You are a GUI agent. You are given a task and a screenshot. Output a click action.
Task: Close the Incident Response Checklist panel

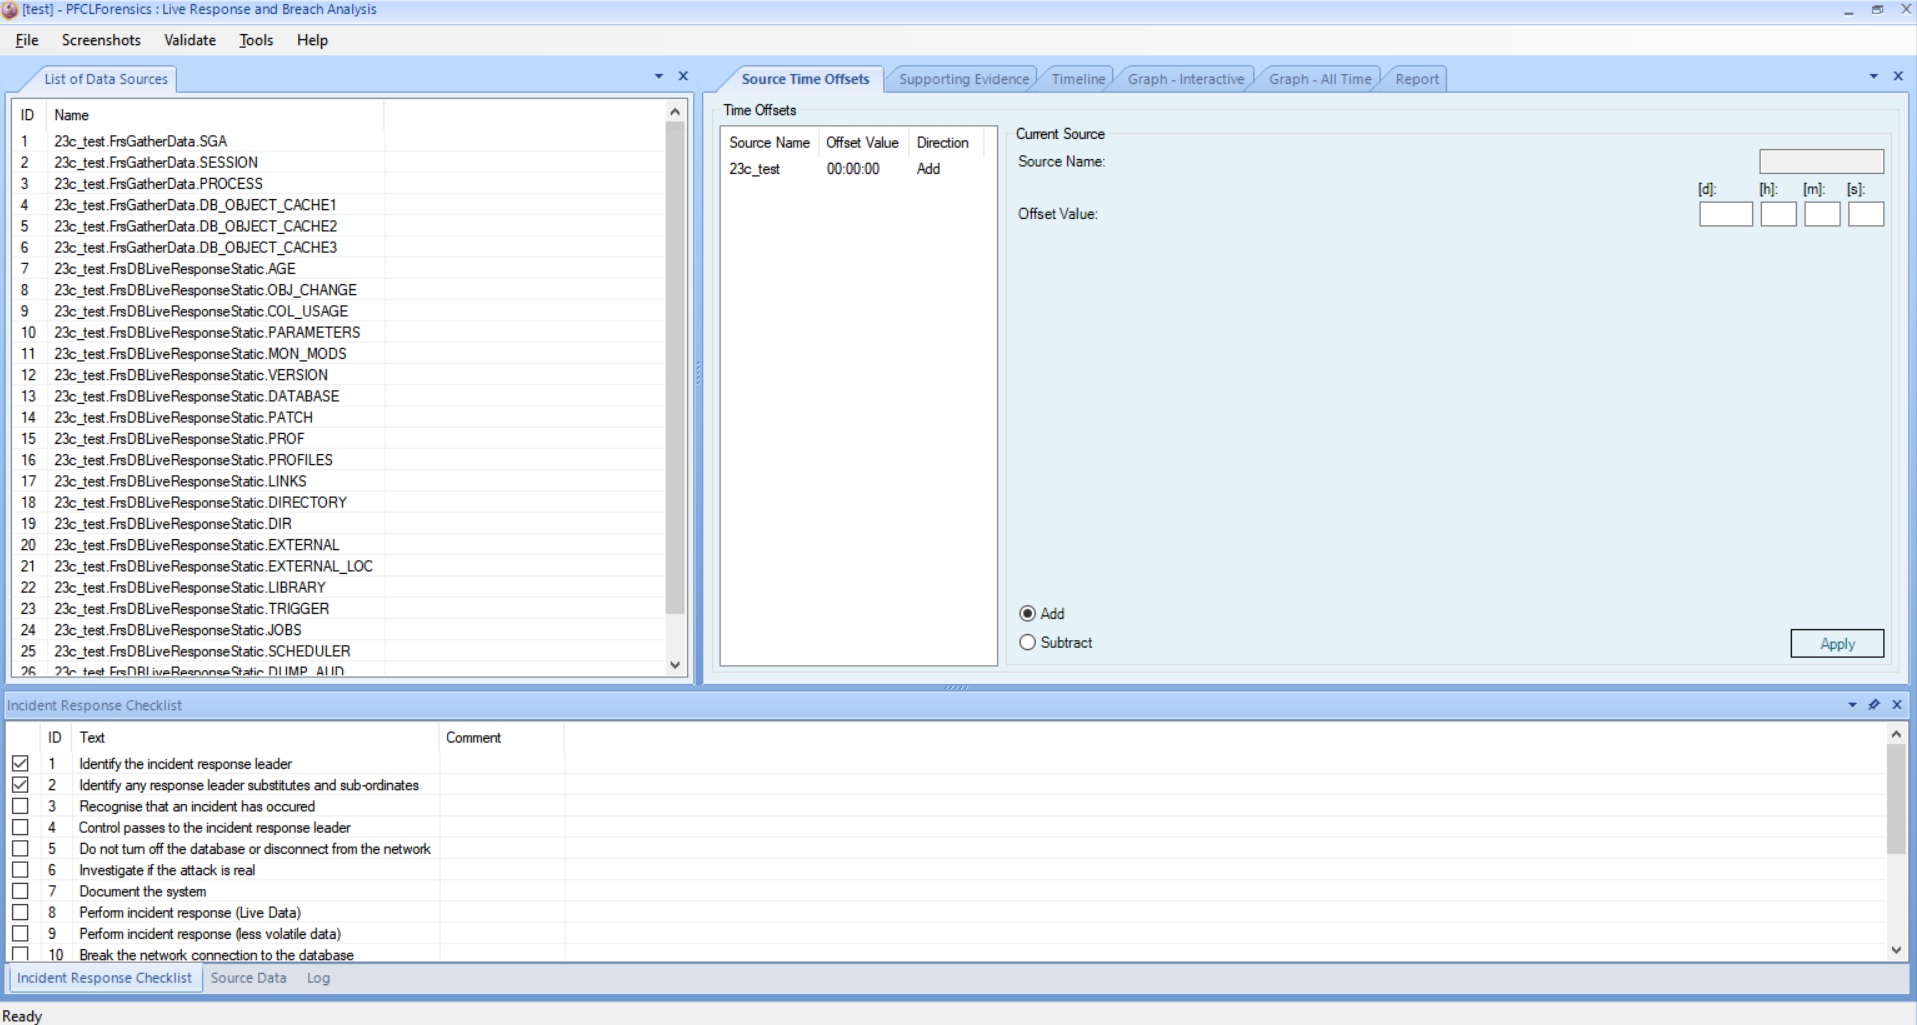[x=1896, y=705]
